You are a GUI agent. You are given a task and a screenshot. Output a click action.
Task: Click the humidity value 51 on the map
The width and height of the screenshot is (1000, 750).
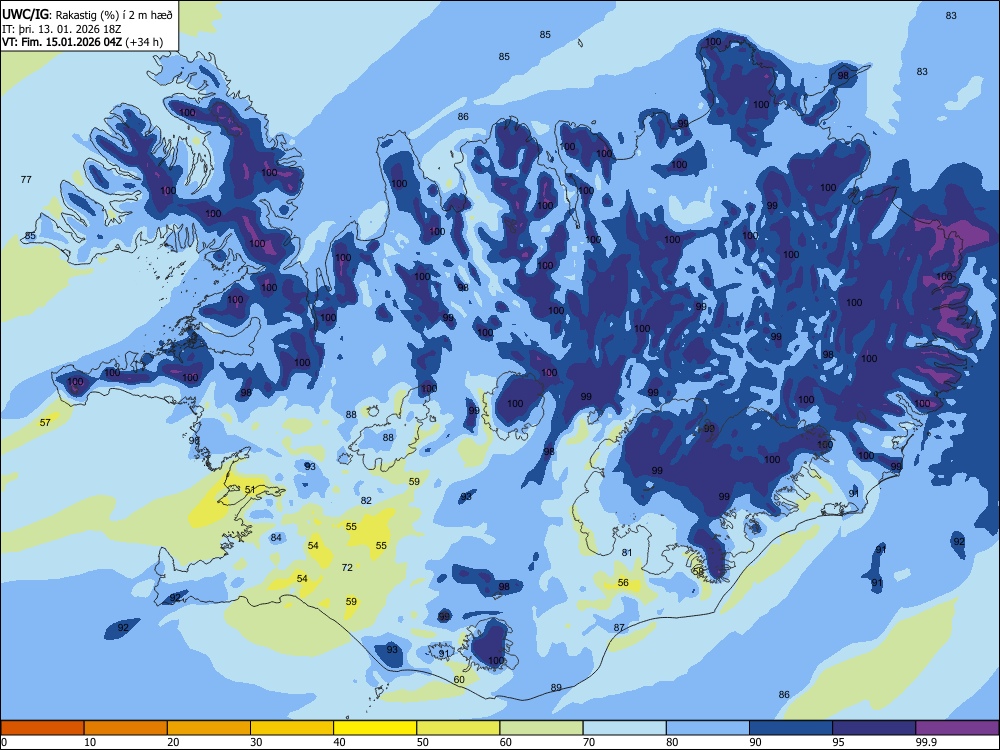pos(250,489)
